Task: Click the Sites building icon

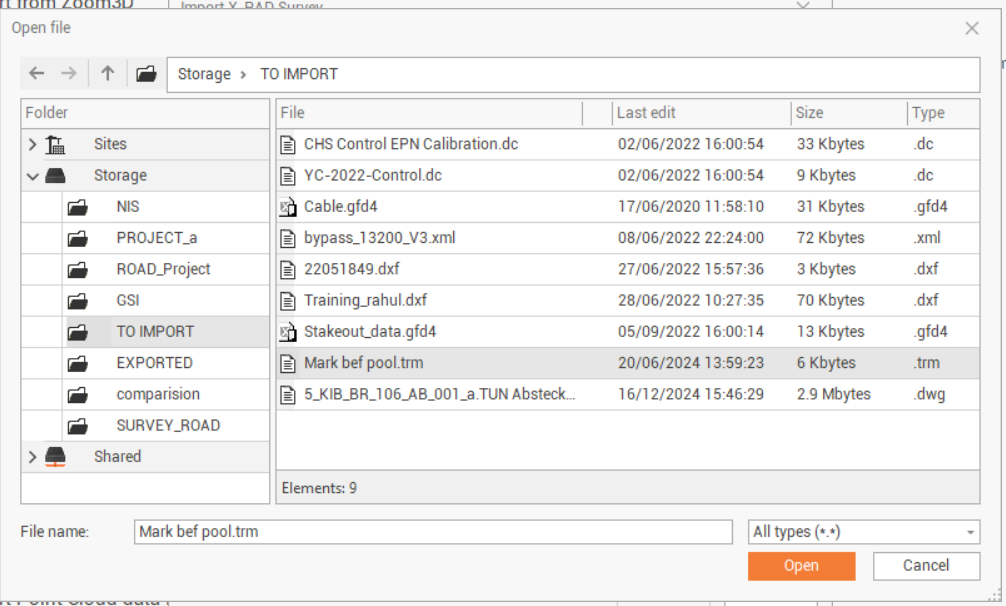Action: [55, 144]
